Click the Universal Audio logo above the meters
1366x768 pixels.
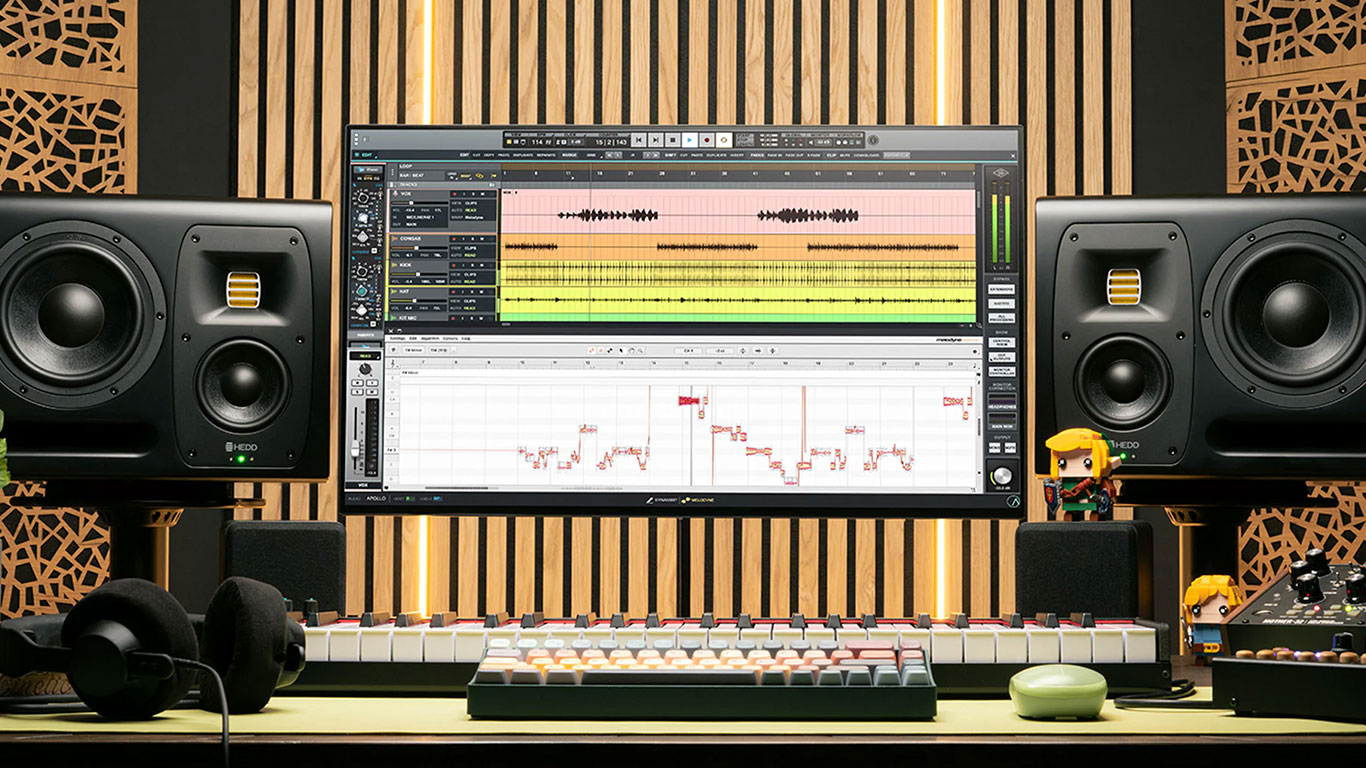tap(1001, 176)
